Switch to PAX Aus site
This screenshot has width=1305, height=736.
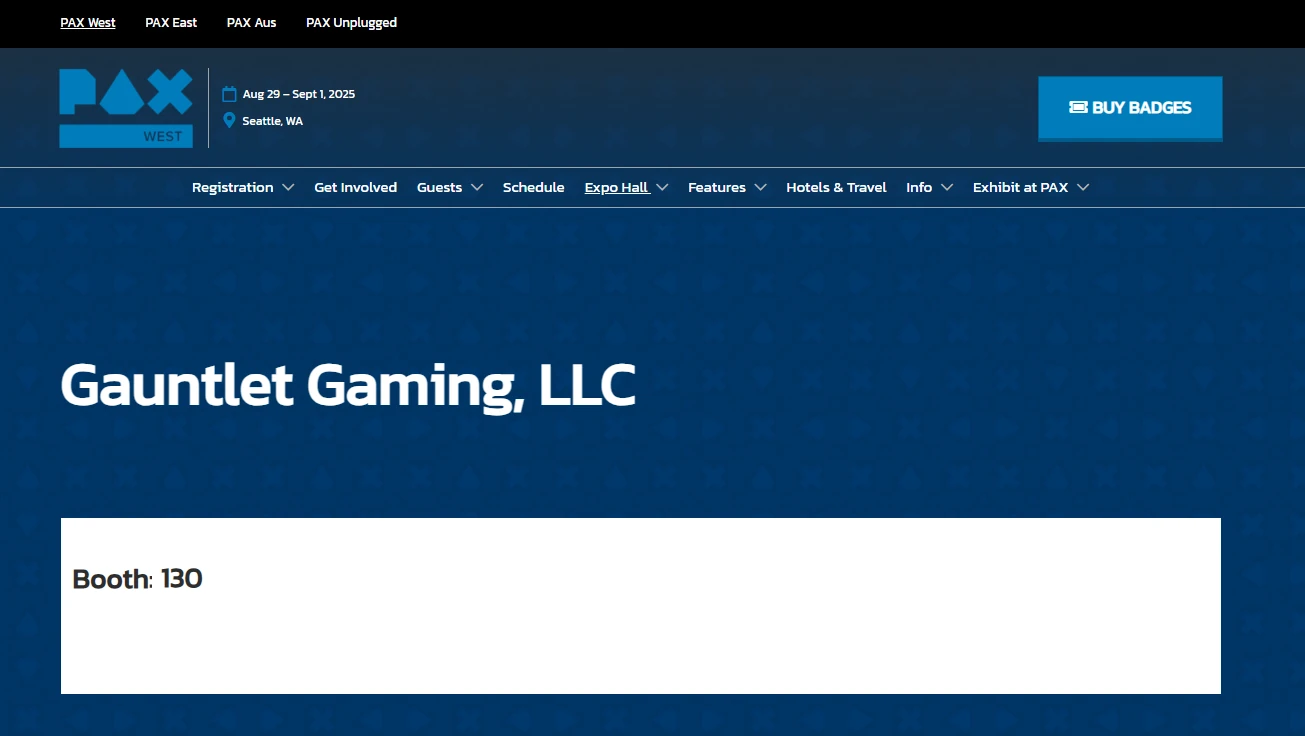point(251,23)
